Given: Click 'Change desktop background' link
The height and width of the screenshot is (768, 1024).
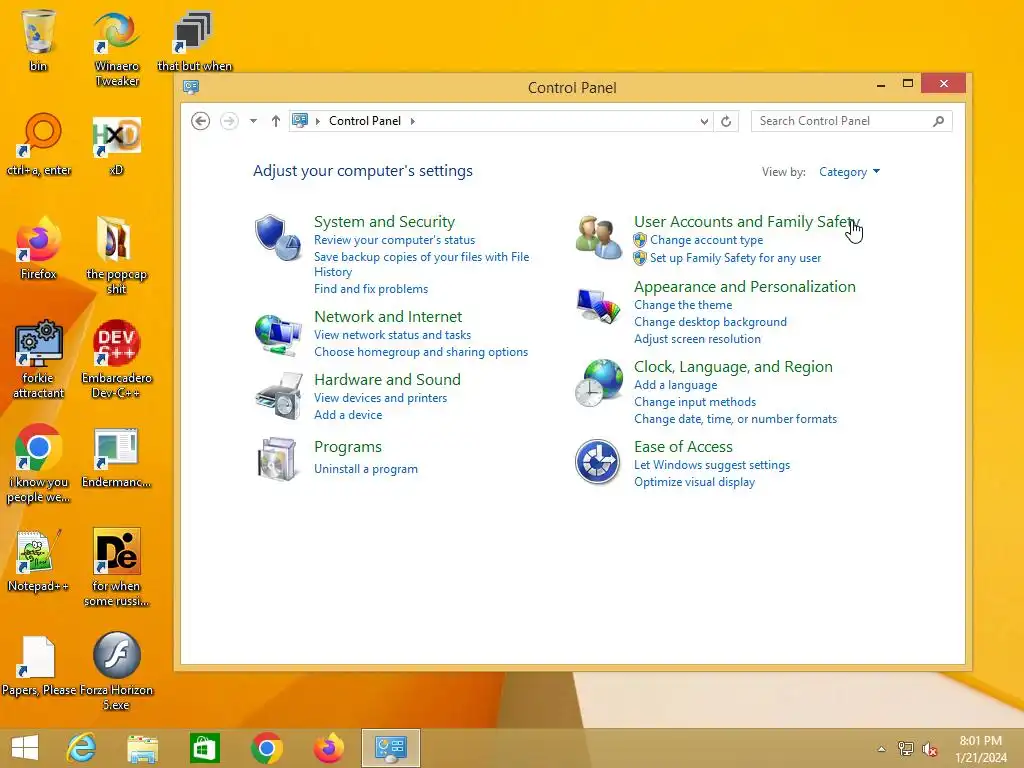Looking at the screenshot, I should coord(711,321).
